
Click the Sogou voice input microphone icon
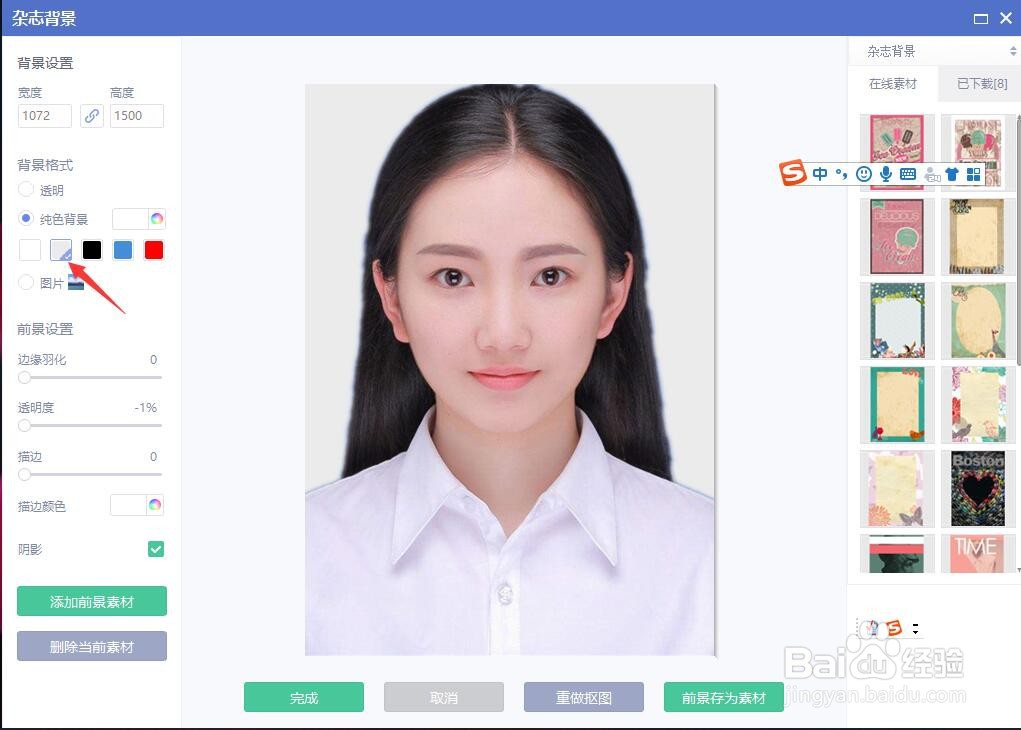click(885, 173)
